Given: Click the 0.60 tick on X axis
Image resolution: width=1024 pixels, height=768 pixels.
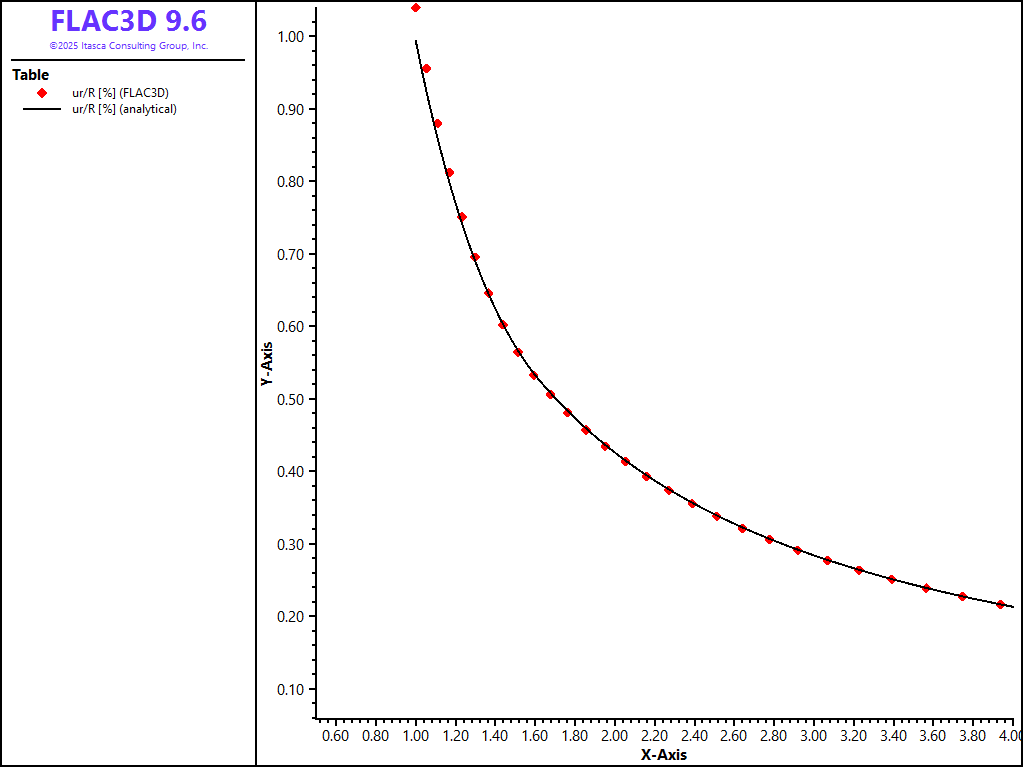Looking at the screenshot, I should (x=336, y=736).
